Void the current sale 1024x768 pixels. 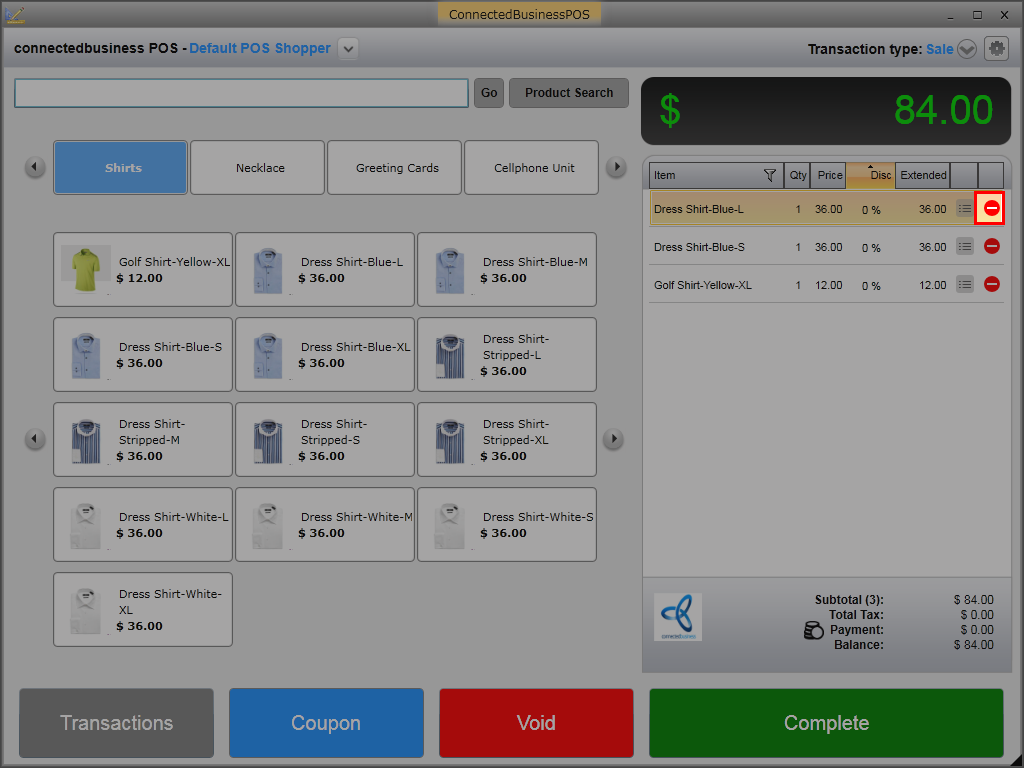(536, 723)
